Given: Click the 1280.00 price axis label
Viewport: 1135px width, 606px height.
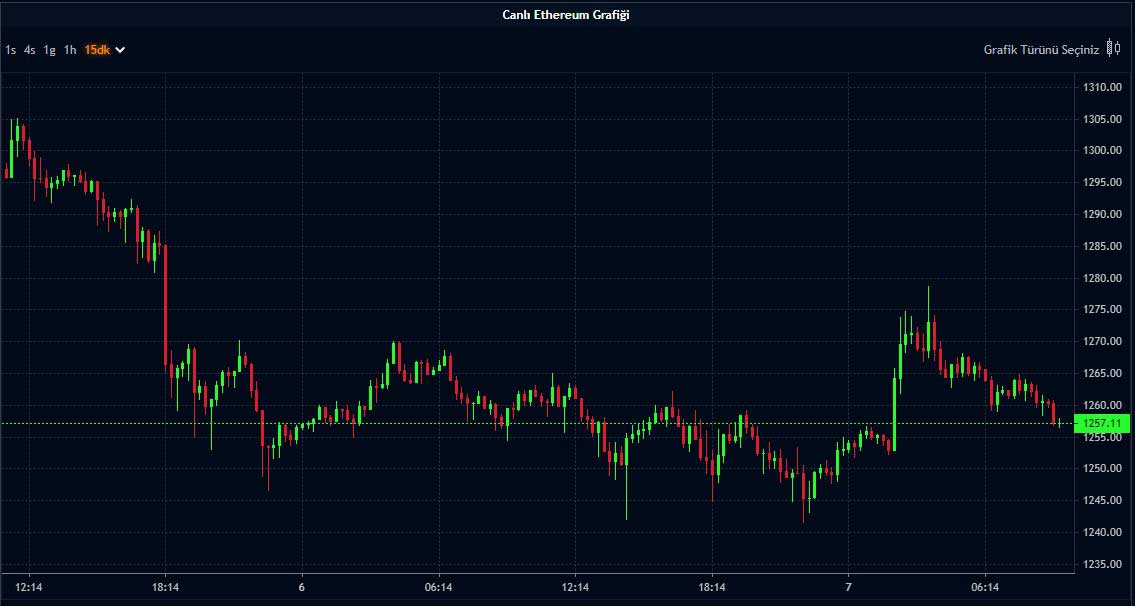Looking at the screenshot, I should tap(1102, 277).
